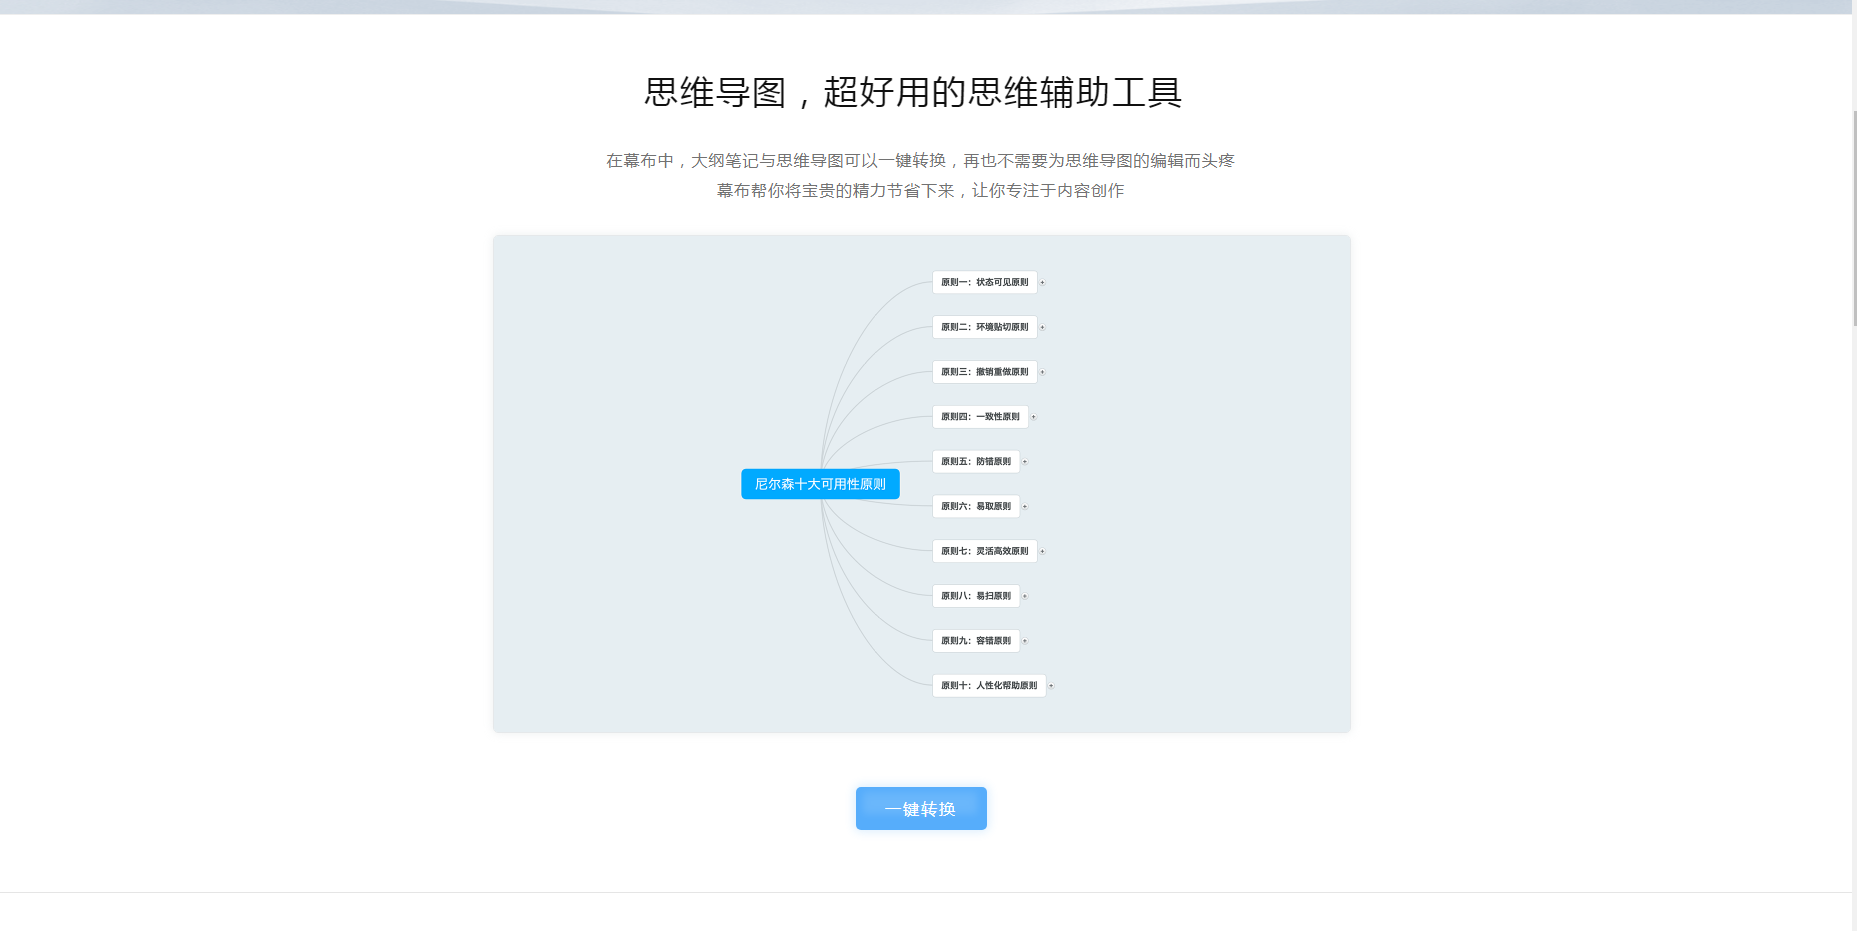Expand the plus icon beside 原则五：防错原则
The width and height of the screenshot is (1857, 931).
point(1025,461)
